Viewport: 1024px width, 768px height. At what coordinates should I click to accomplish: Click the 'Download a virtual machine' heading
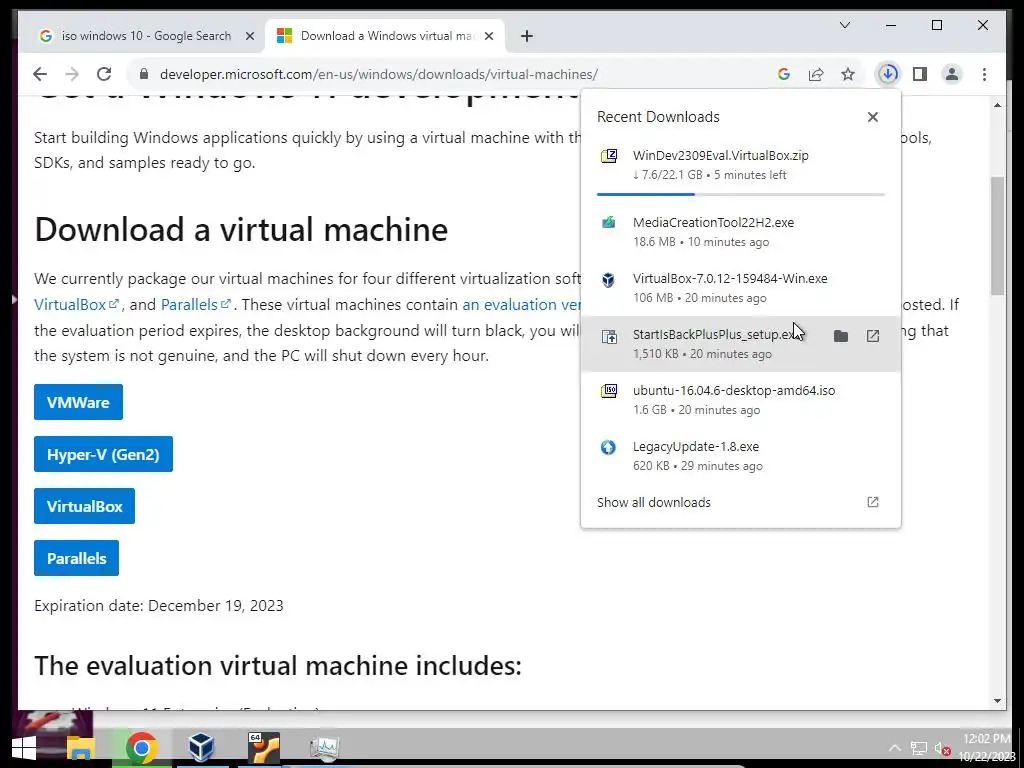(241, 229)
